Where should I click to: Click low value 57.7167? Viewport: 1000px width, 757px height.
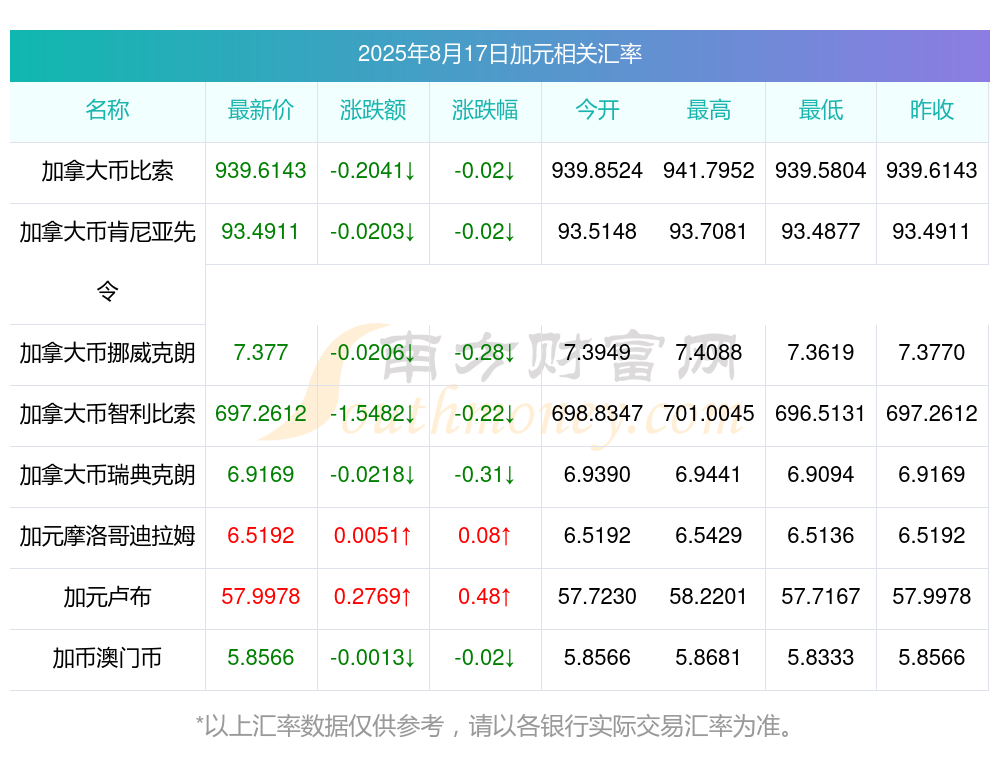click(821, 597)
